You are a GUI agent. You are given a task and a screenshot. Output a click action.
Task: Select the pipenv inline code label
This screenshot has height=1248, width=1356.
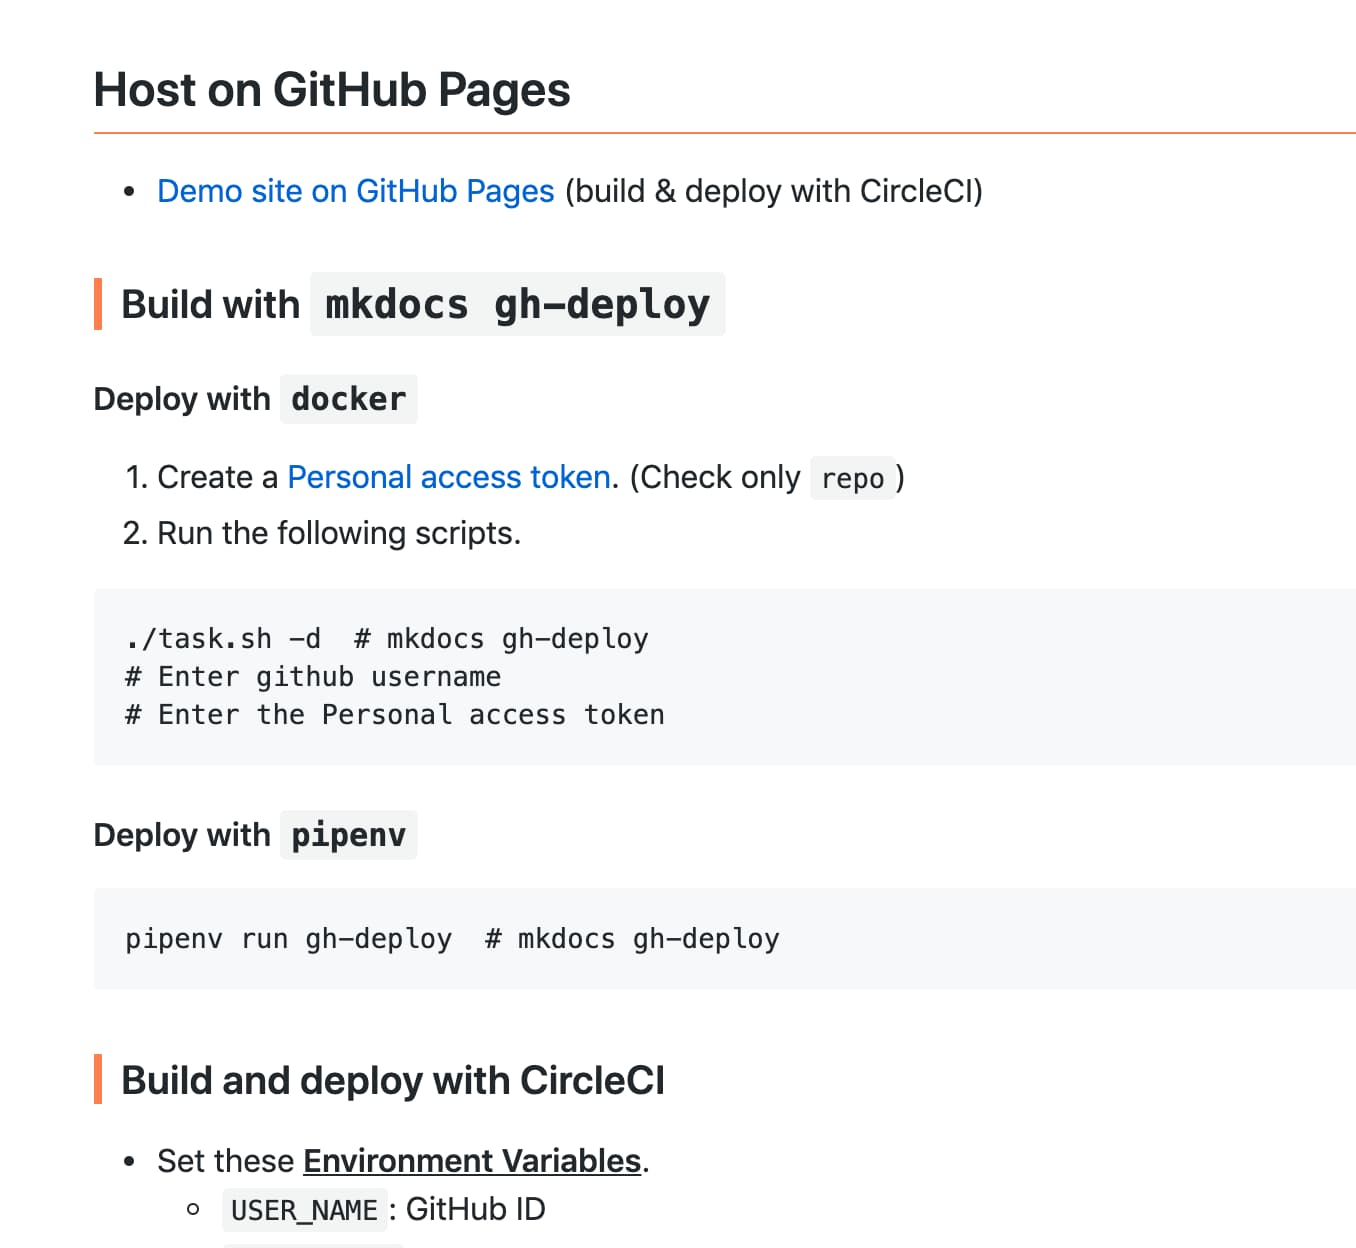(348, 835)
